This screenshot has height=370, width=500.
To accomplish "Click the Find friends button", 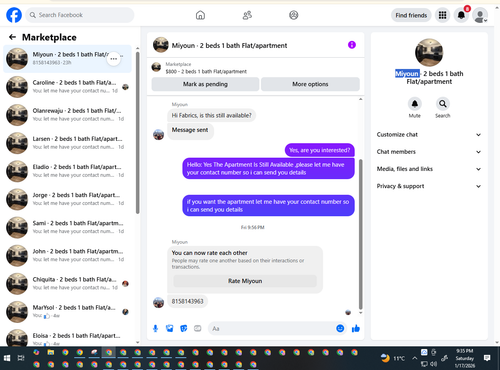I will pos(411,15).
